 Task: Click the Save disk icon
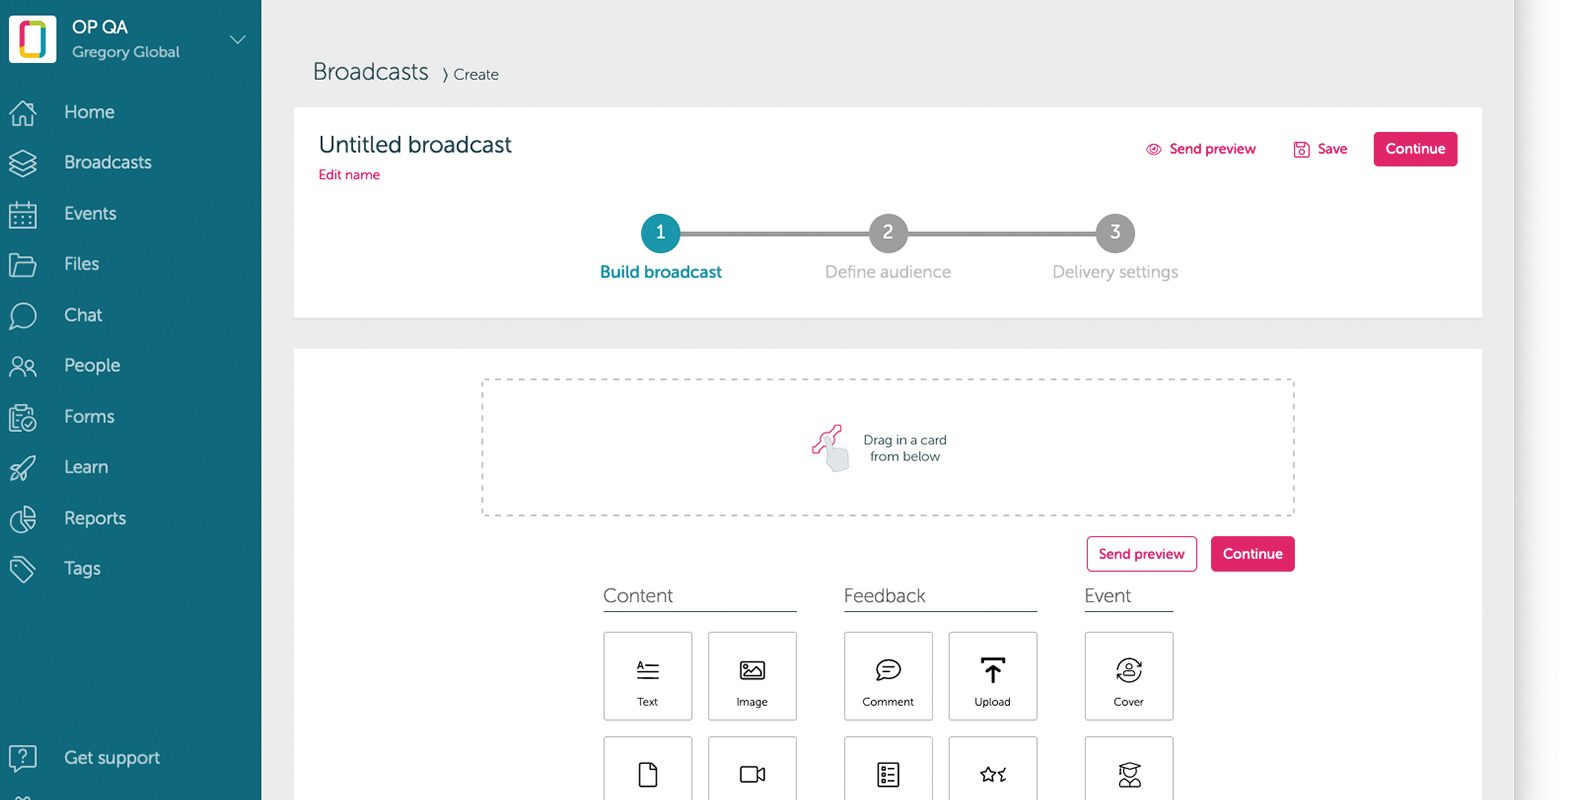1301,149
